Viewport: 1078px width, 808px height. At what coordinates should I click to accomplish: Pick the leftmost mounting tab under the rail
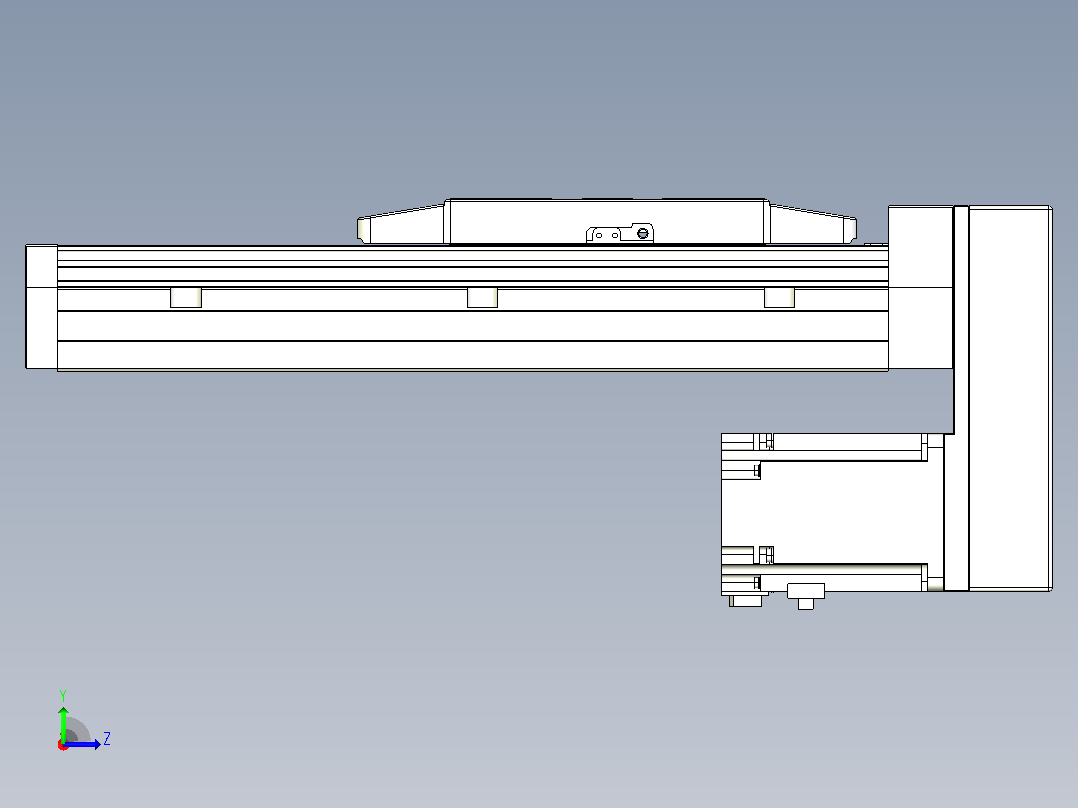click(186, 297)
